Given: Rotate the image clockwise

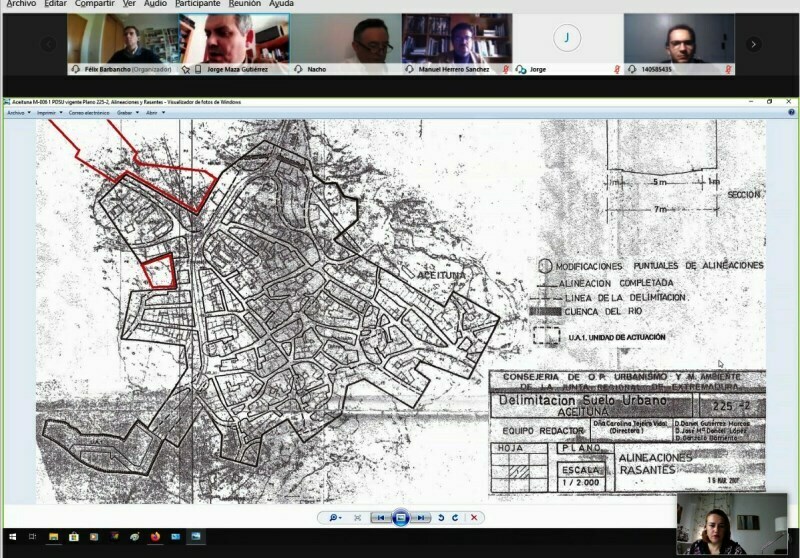Looking at the screenshot, I should point(455,518).
